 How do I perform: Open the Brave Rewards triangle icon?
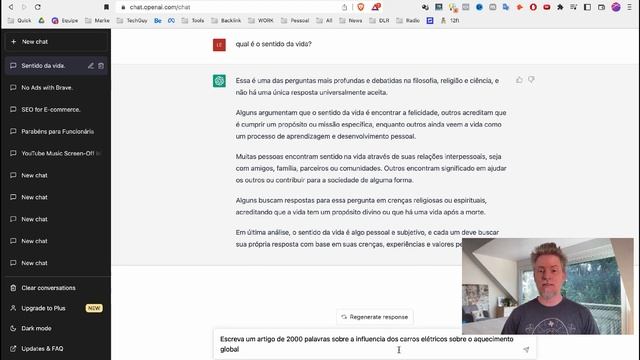tap(376, 7)
